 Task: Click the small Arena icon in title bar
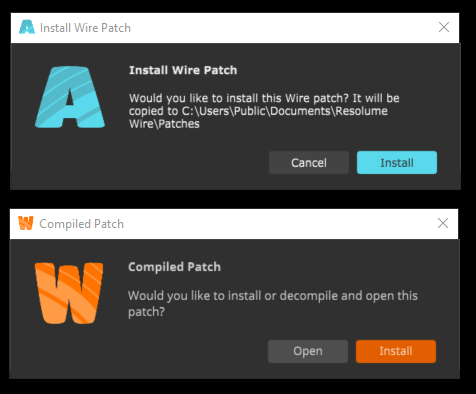click(x=27, y=27)
